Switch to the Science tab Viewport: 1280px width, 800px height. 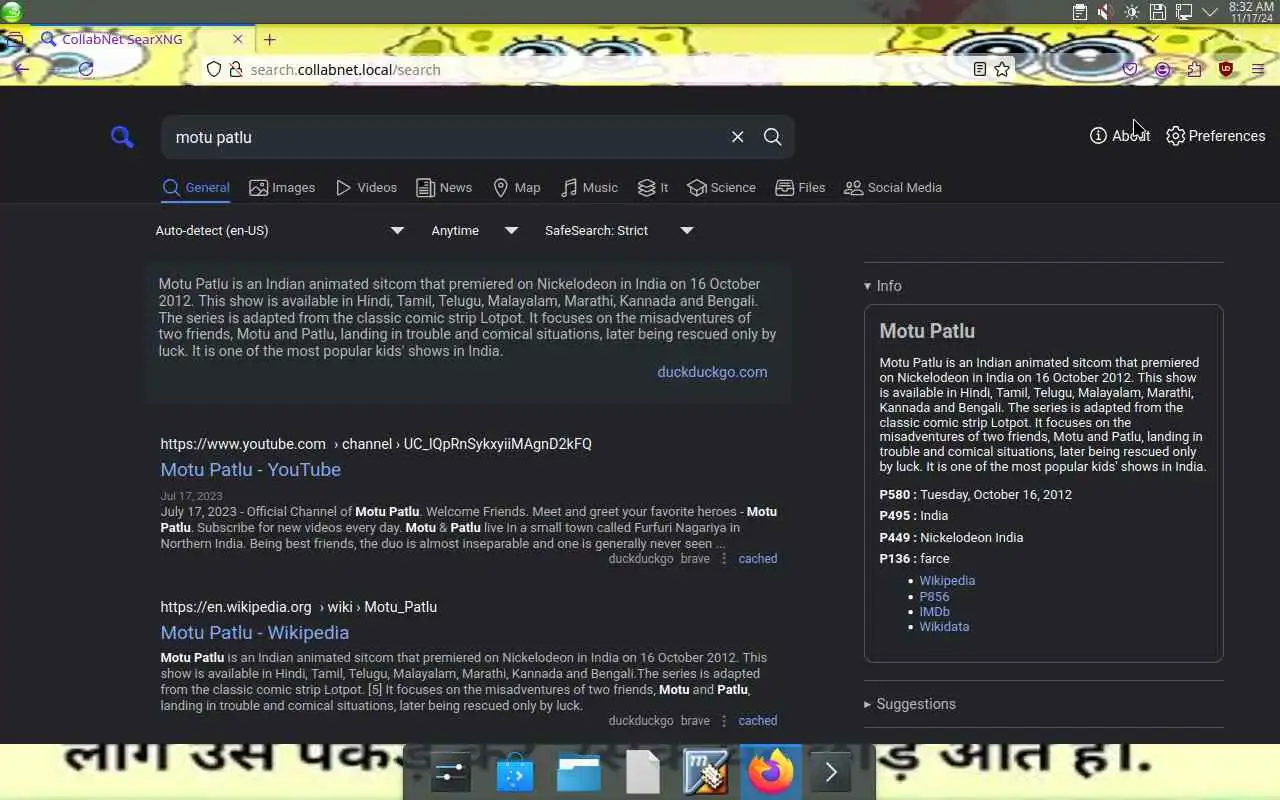[722, 187]
